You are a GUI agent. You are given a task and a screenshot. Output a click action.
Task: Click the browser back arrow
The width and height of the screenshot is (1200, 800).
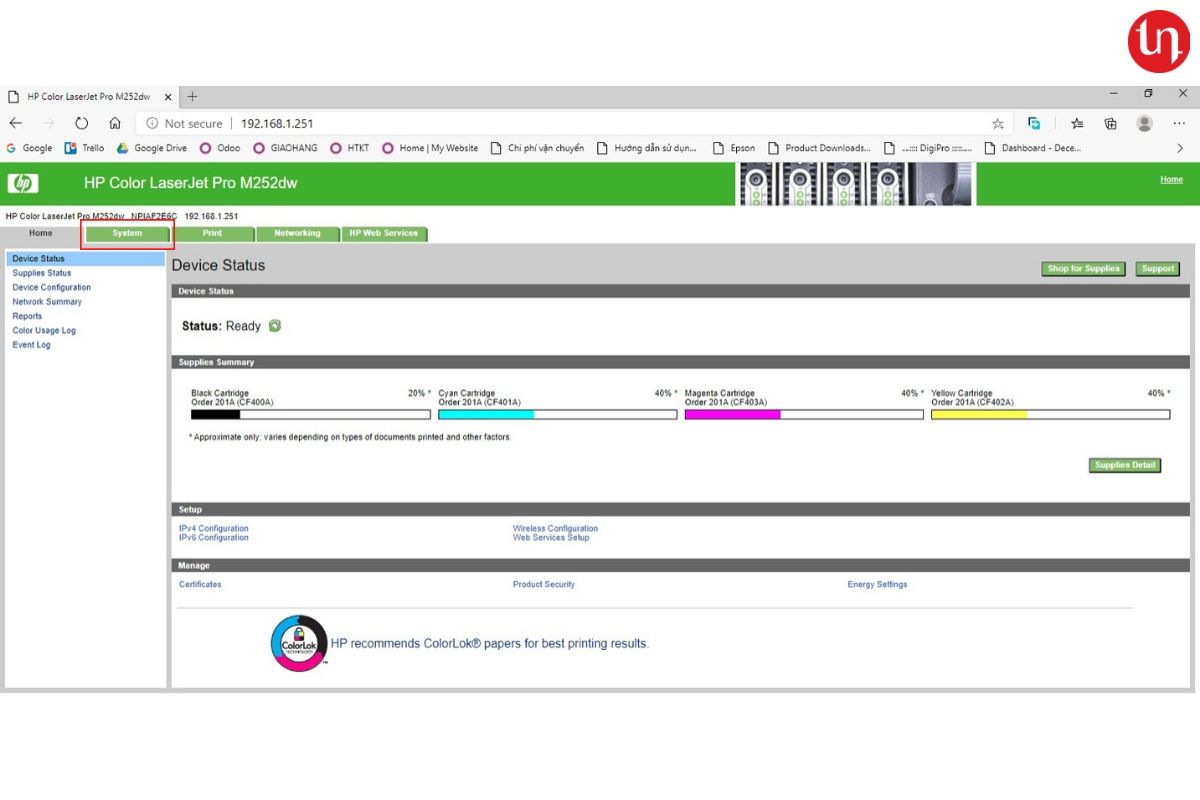coord(15,123)
